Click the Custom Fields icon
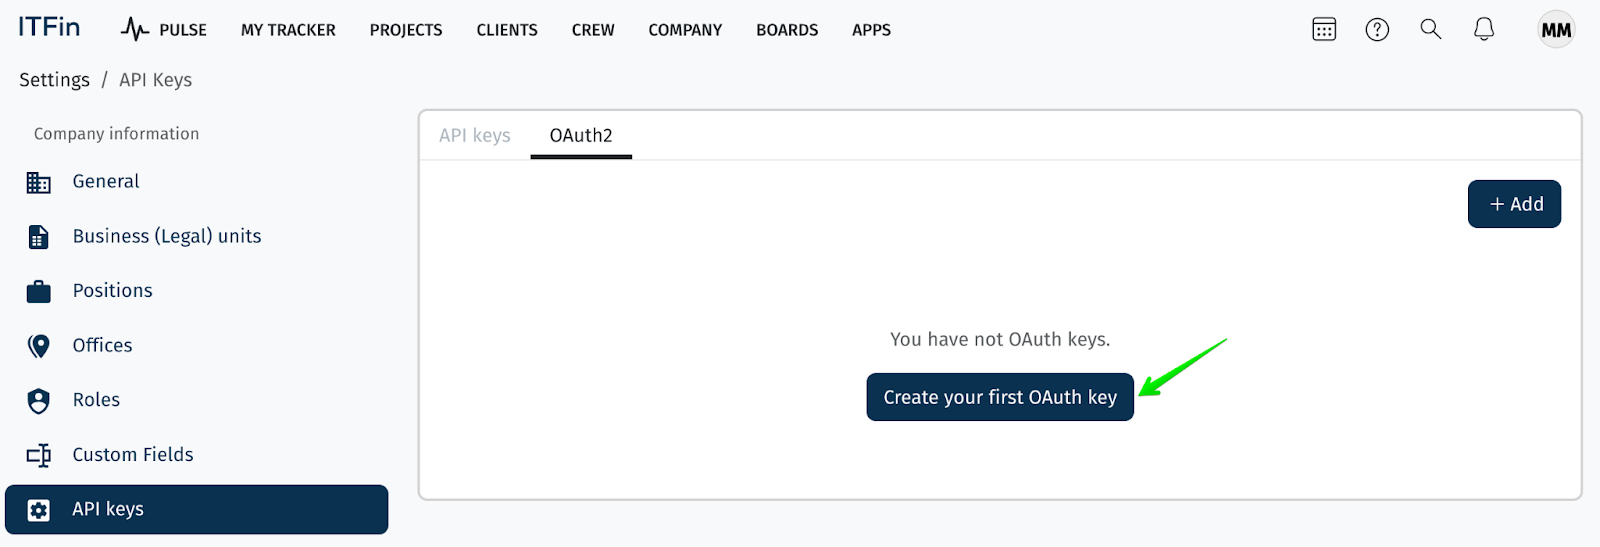1600x547 pixels. 39,455
